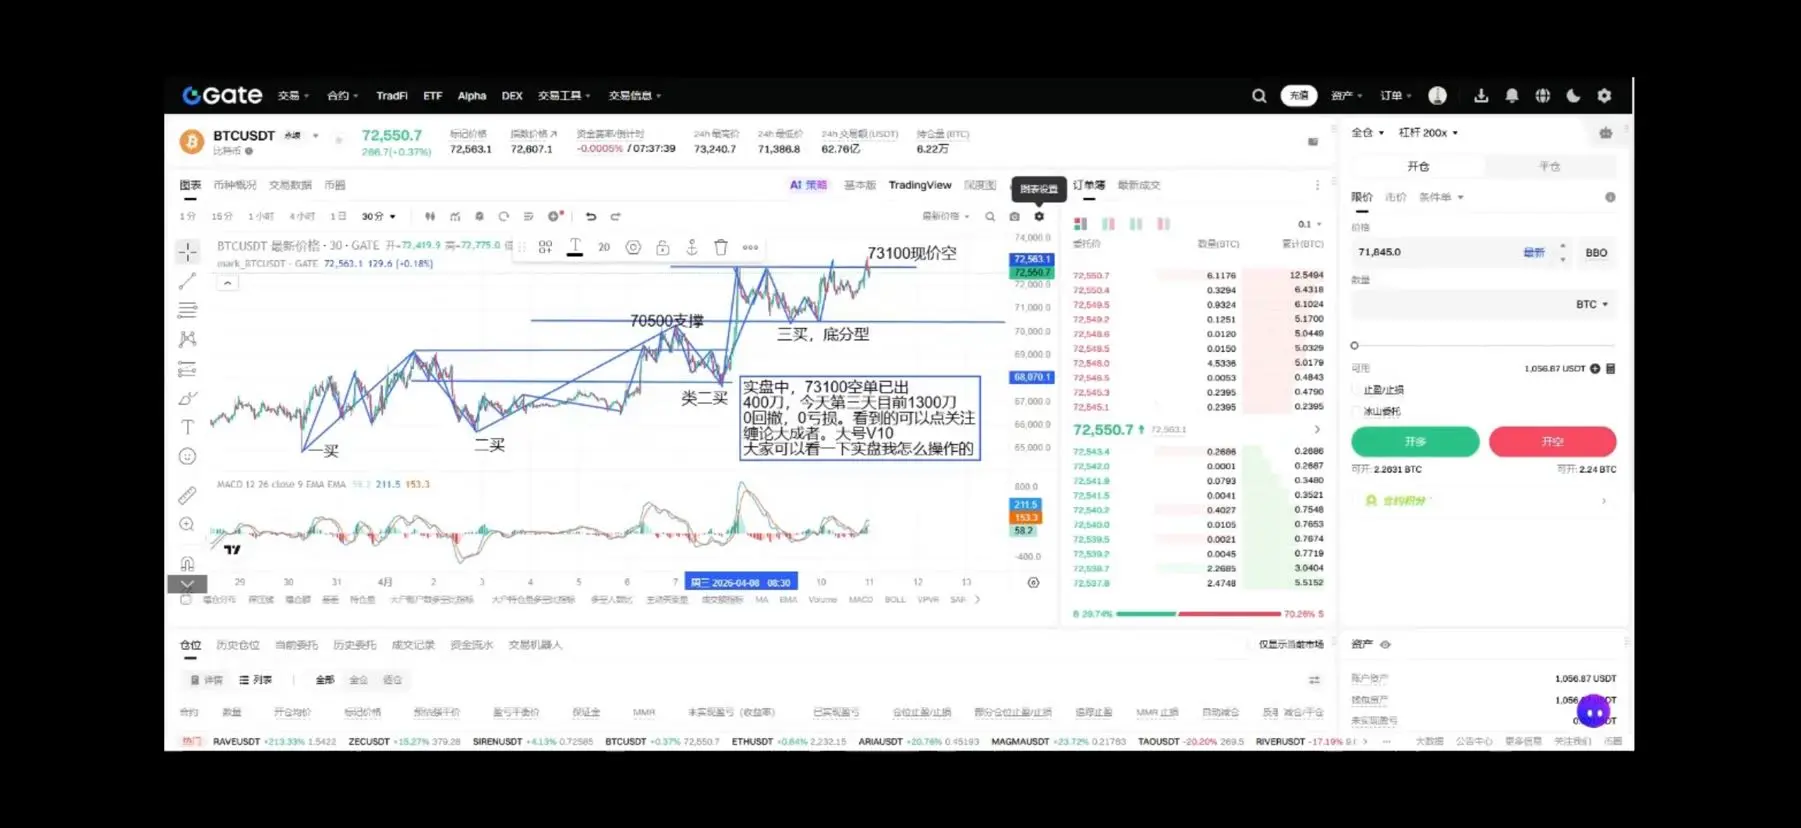Select the crosshair cursor tool

[x=188, y=252]
